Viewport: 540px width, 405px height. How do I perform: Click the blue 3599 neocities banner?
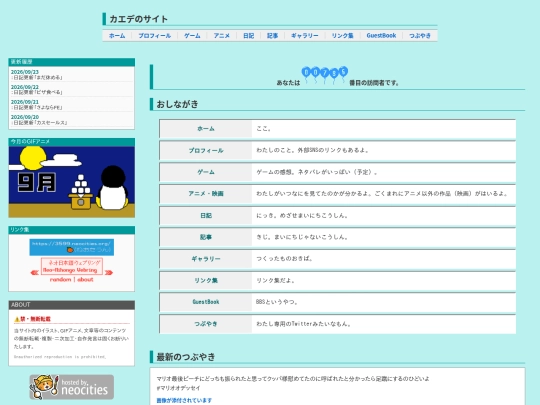72,247
